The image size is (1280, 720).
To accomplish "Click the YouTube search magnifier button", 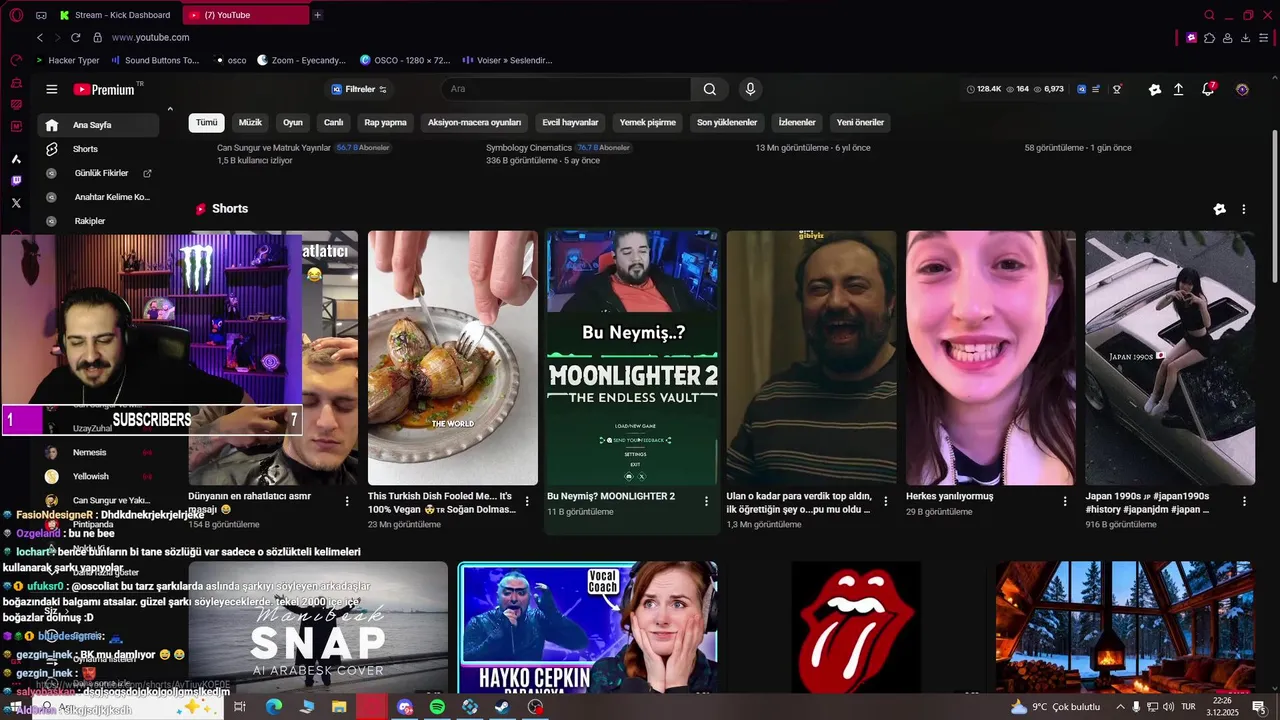I will pos(709,89).
